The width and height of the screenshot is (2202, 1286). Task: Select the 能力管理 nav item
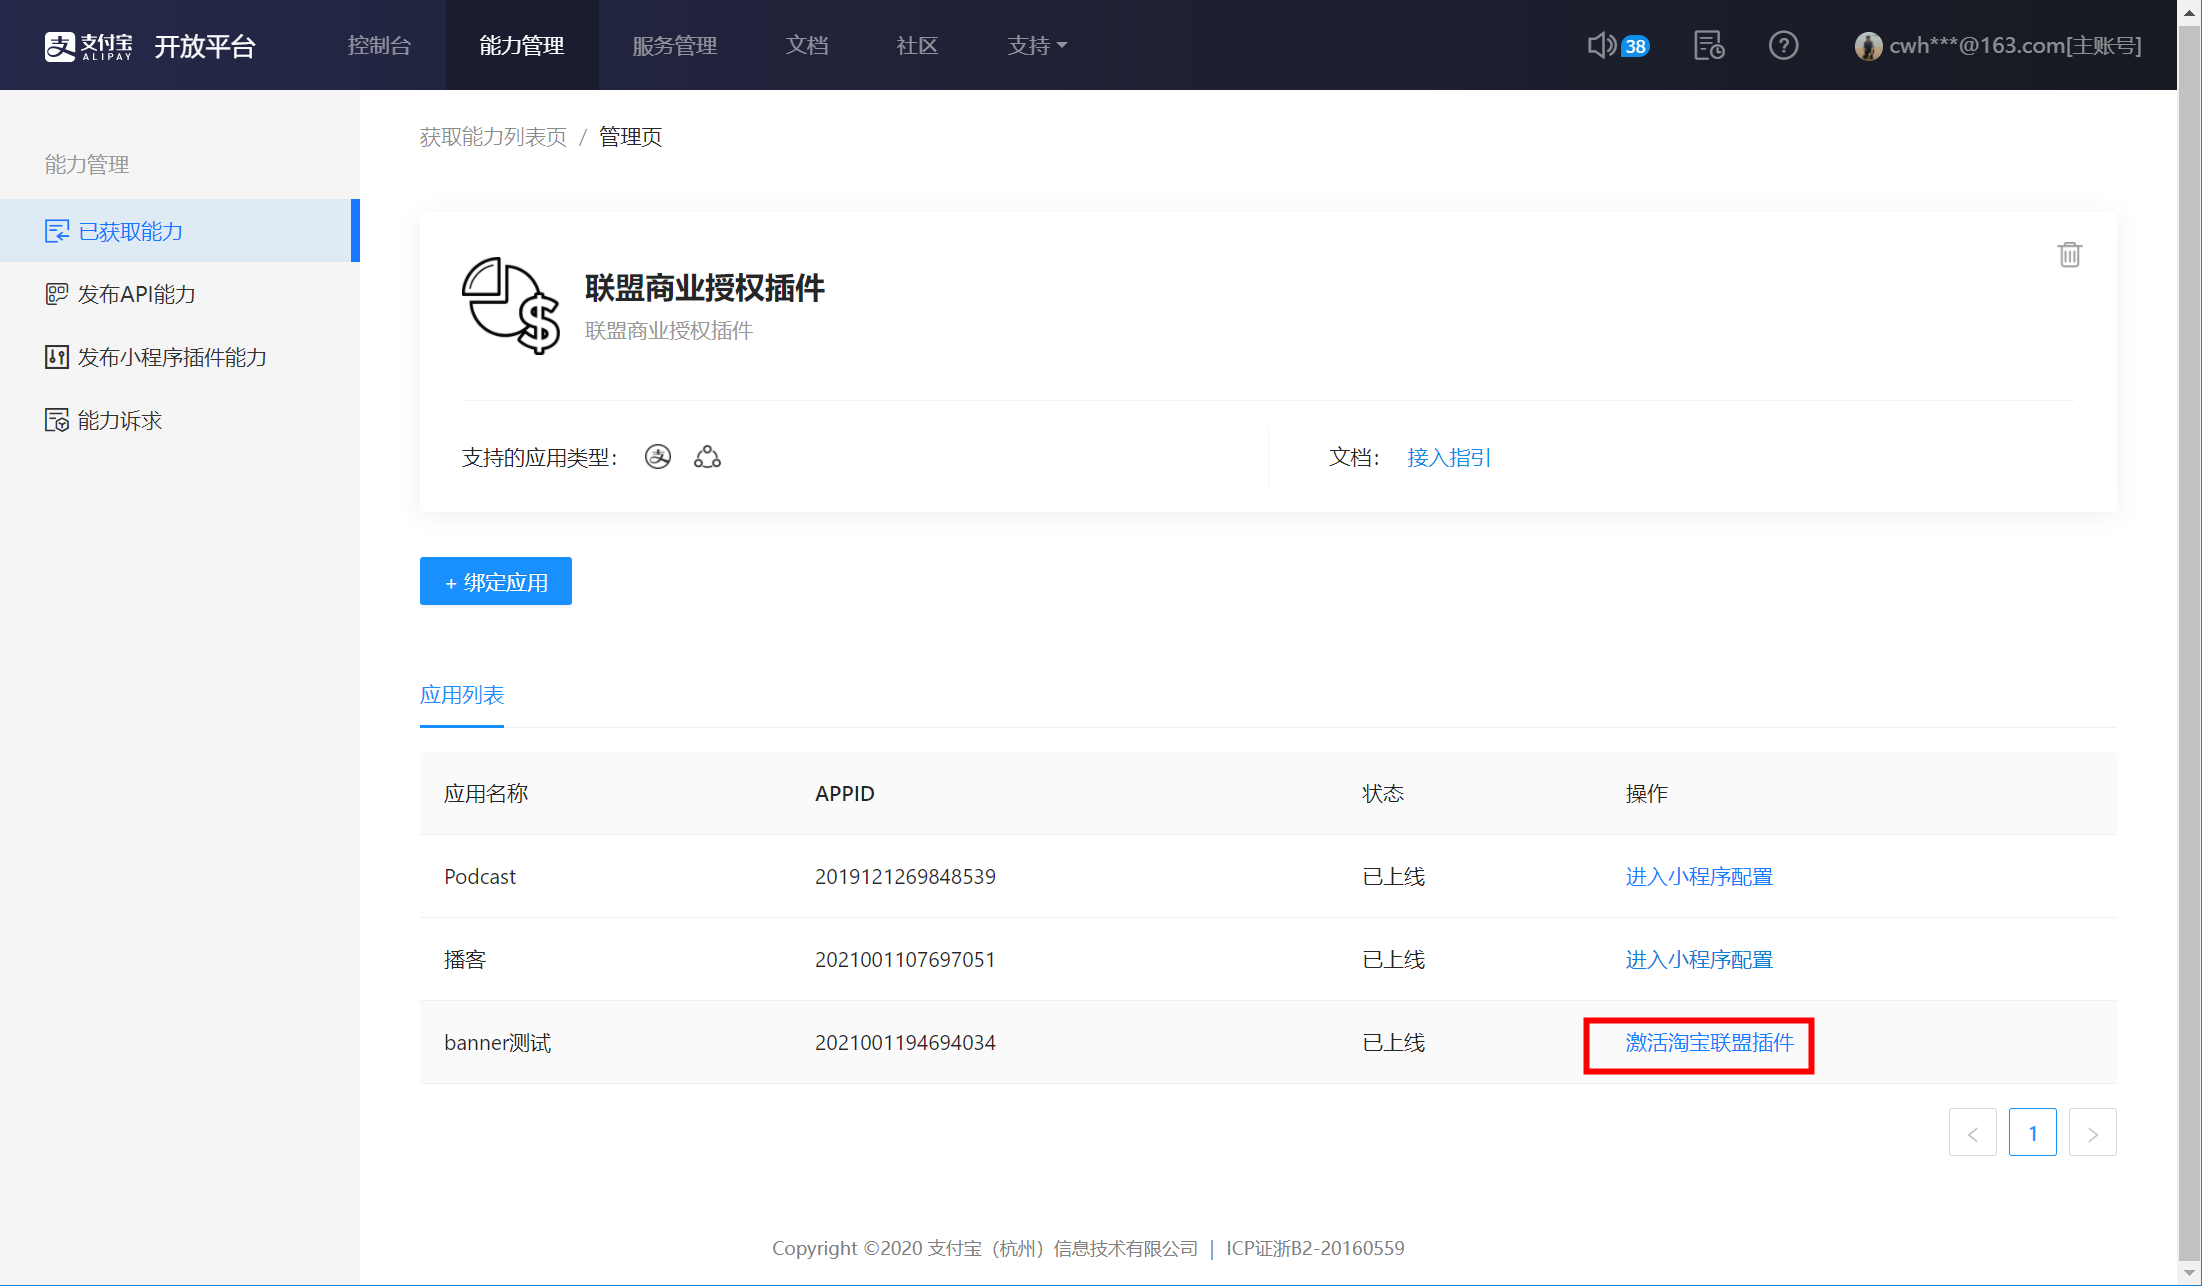click(x=522, y=45)
